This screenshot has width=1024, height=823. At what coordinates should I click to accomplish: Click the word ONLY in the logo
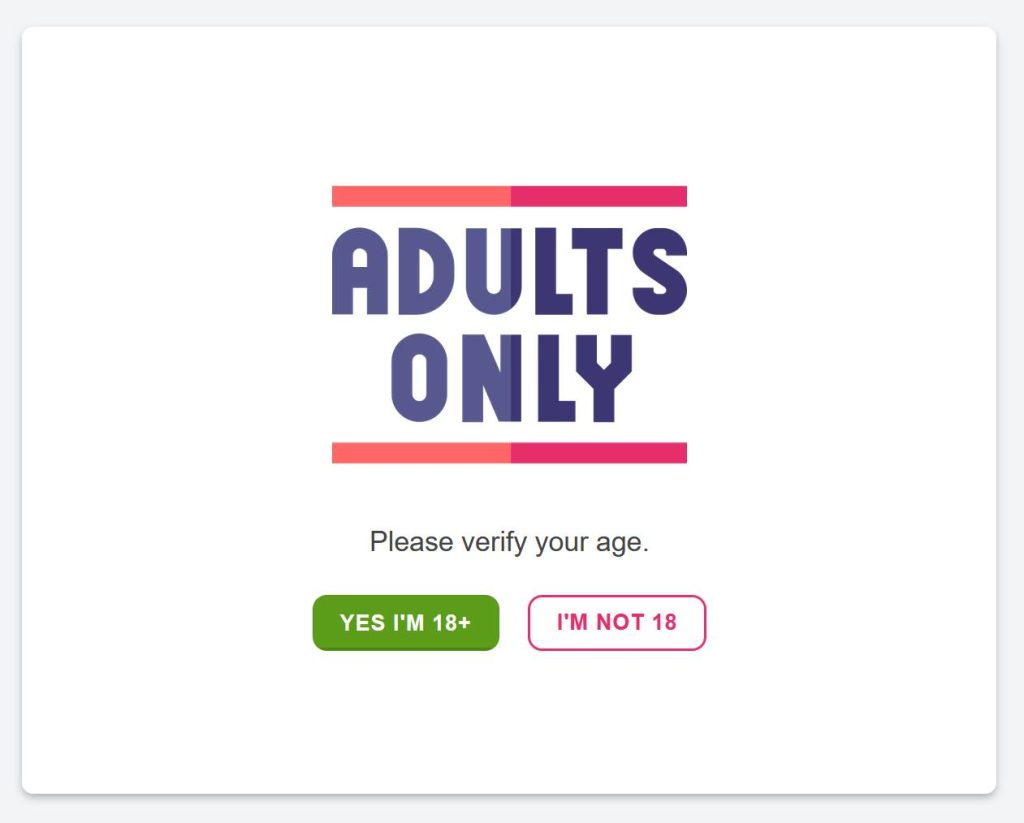pos(510,378)
